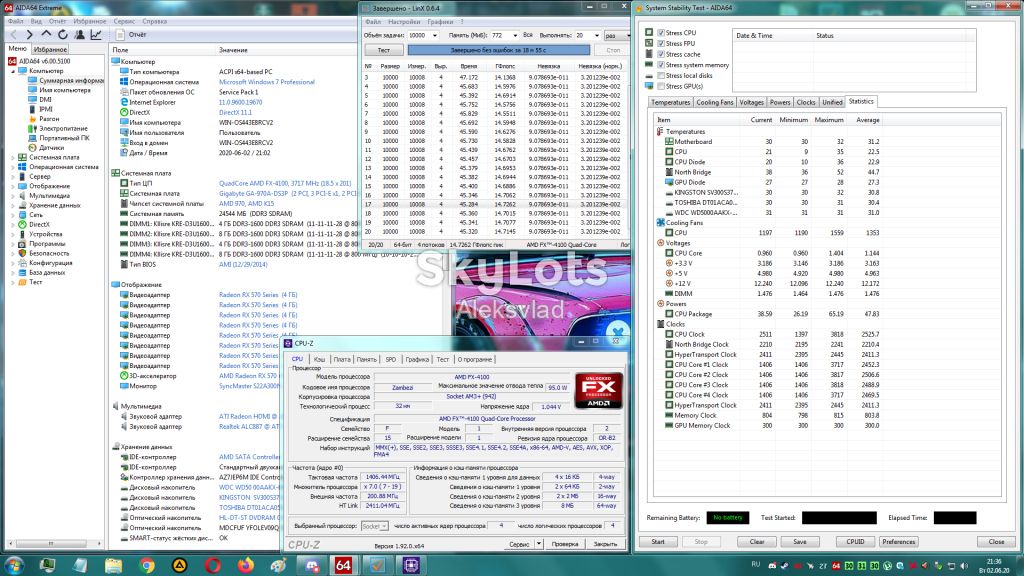Open Opera from the taskbar
1024x576 pixels.
click(x=212, y=566)
